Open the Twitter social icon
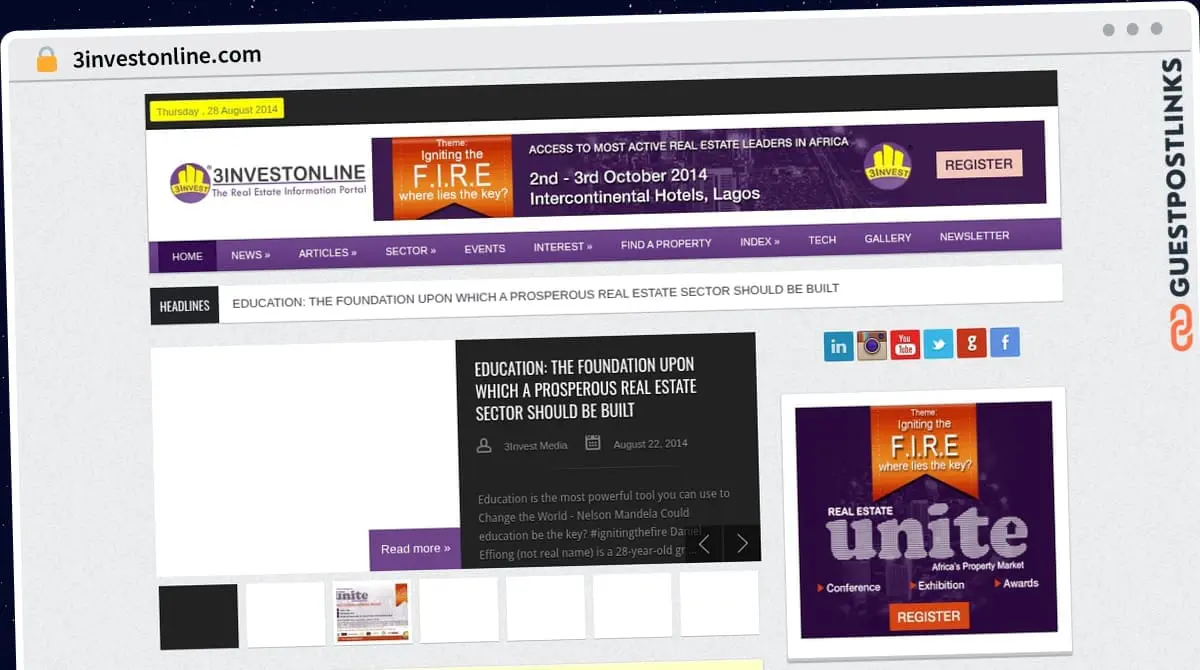This screenshot has width=1200, height=670. tap(938, 343)
